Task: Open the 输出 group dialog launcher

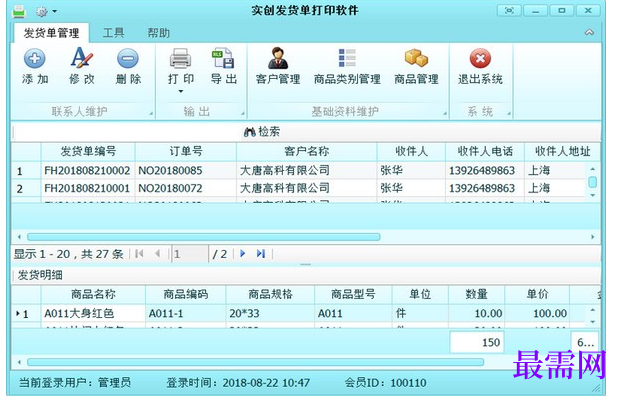Action: click(x=242, y=114)
